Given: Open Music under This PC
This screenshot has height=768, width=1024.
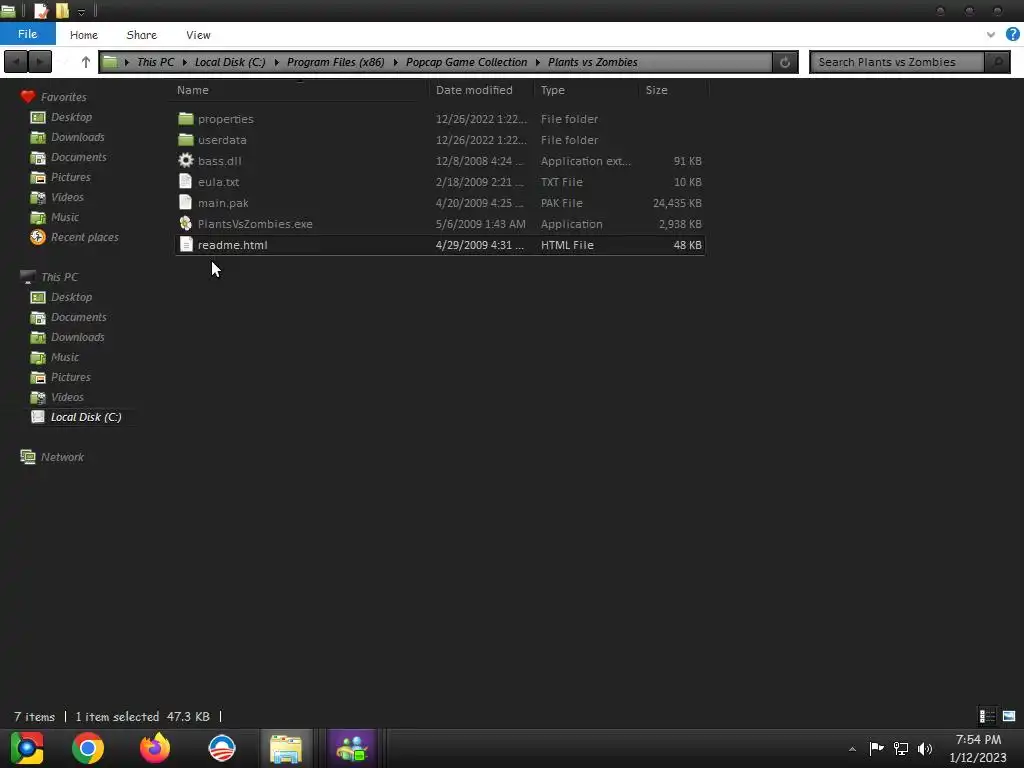Looking at the screenshot, I should 65,357.
